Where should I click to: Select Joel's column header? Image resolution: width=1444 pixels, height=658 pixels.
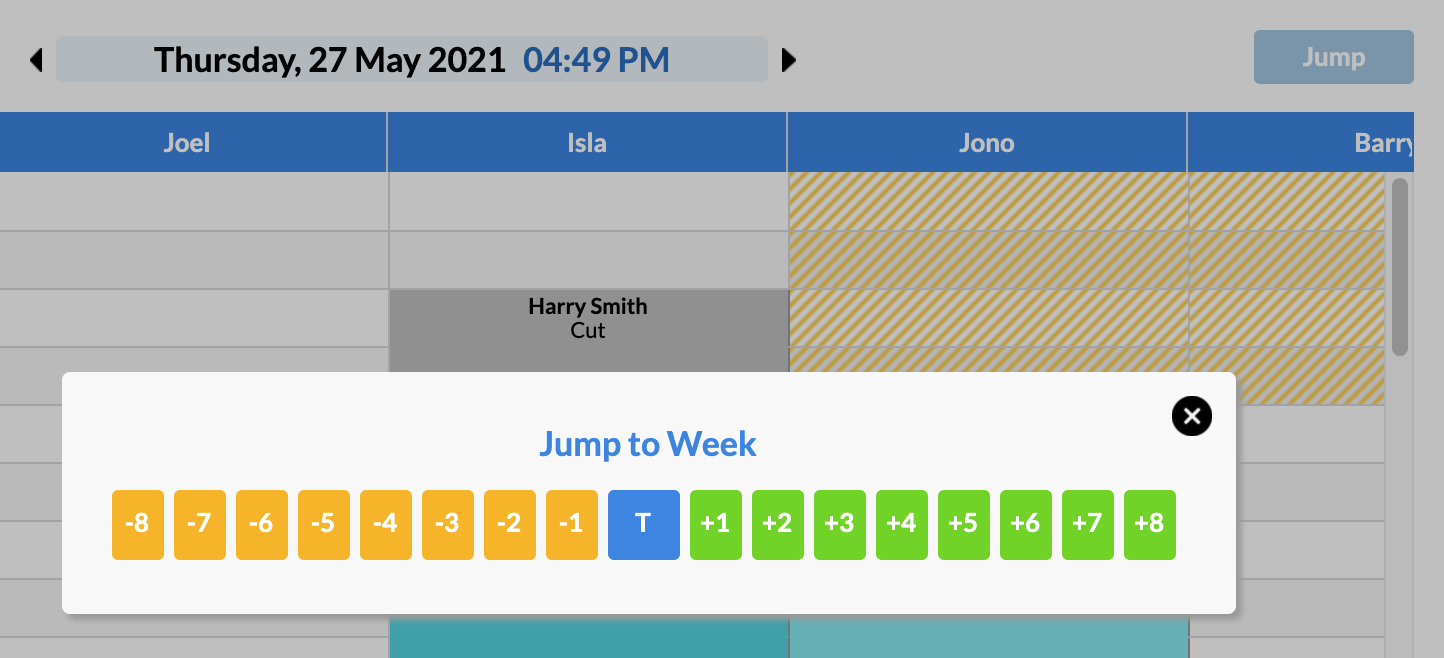coord(186,142)
